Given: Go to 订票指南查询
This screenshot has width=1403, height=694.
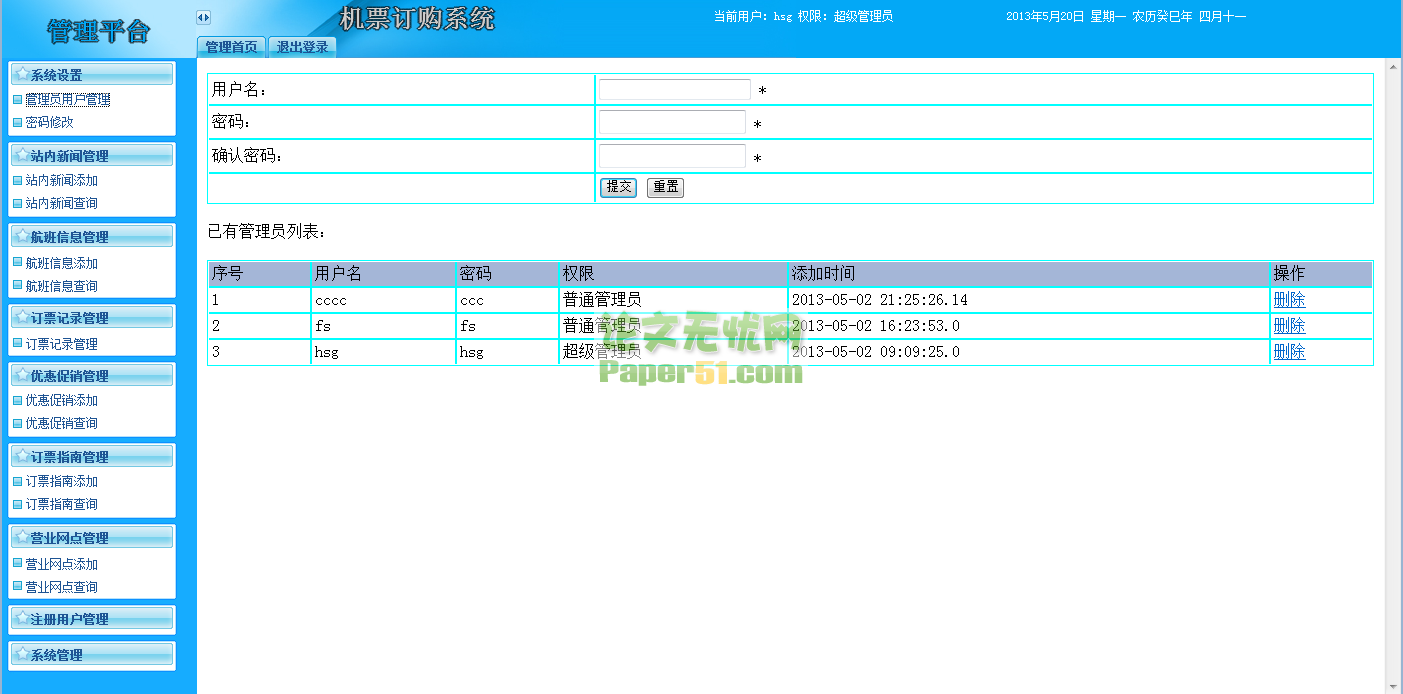Looking at the screenshot, I should coord(61,504).
